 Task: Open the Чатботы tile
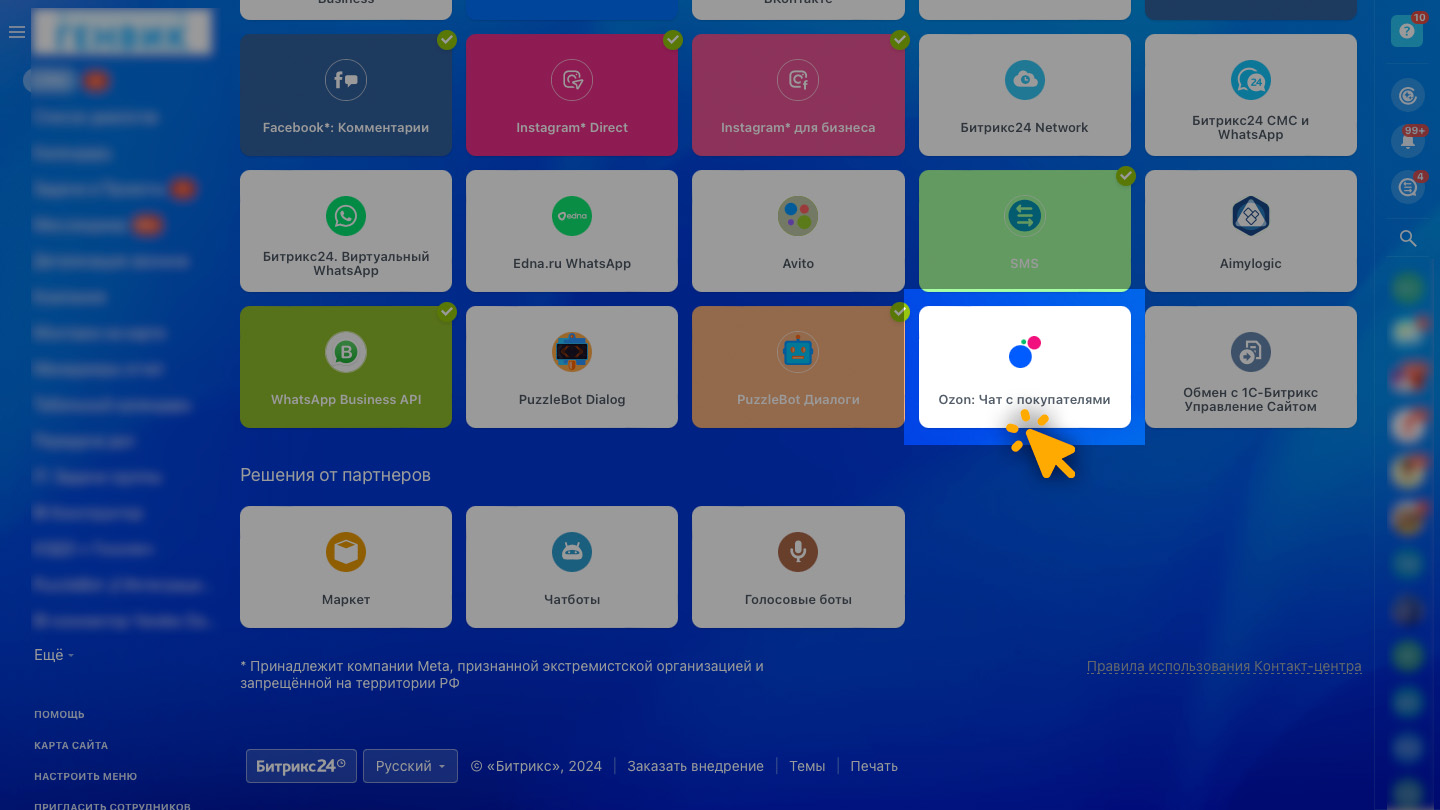(x=572, y=567)
